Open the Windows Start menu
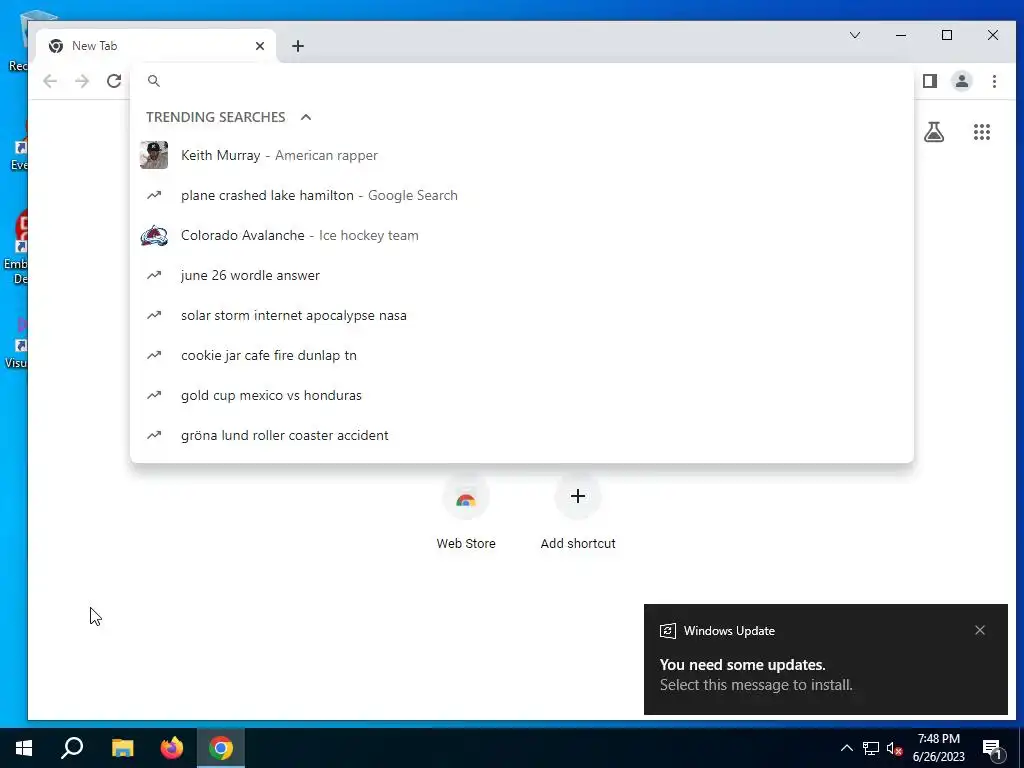 [x=24, y=748]
